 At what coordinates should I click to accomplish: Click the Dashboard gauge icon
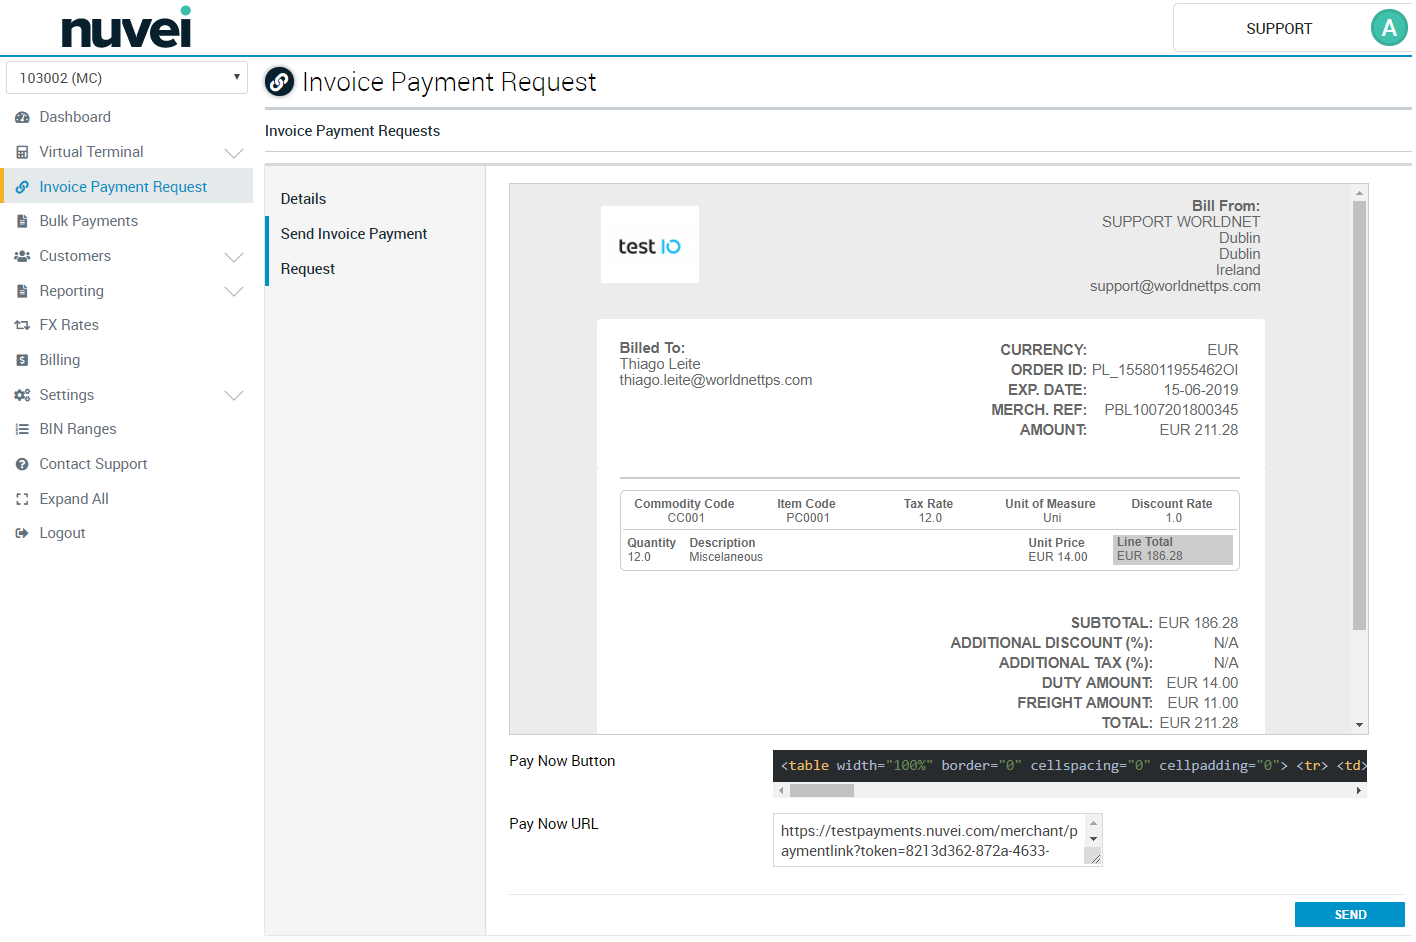coord(22,118)
